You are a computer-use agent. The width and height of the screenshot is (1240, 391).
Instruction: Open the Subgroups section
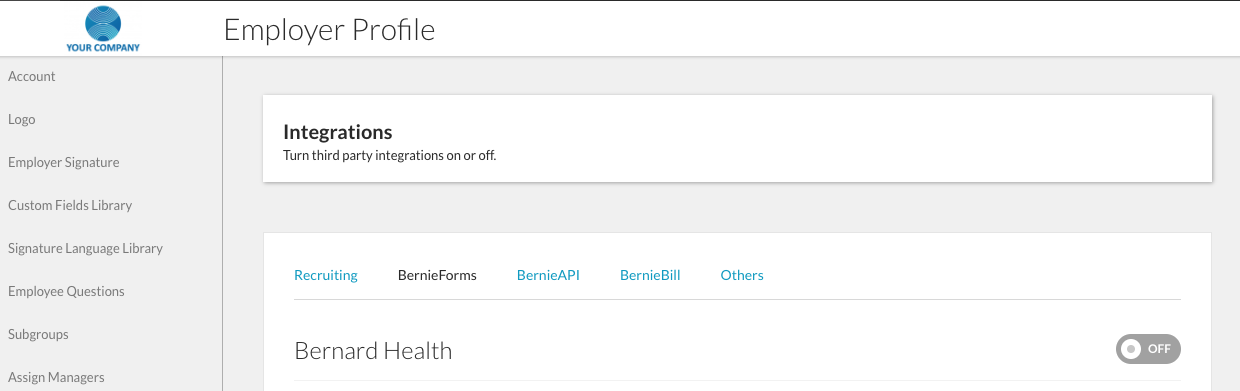(36, 334)
